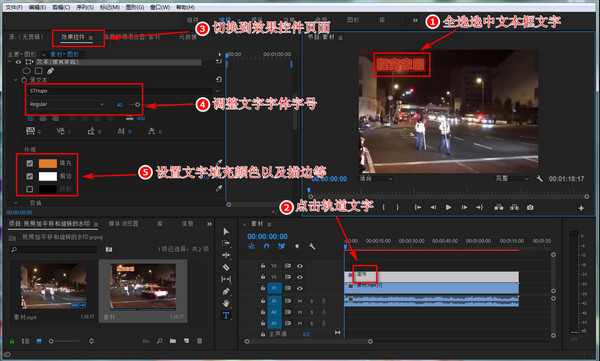
Task: Show more workspaces with double chevron
Action: click(415, 20)
